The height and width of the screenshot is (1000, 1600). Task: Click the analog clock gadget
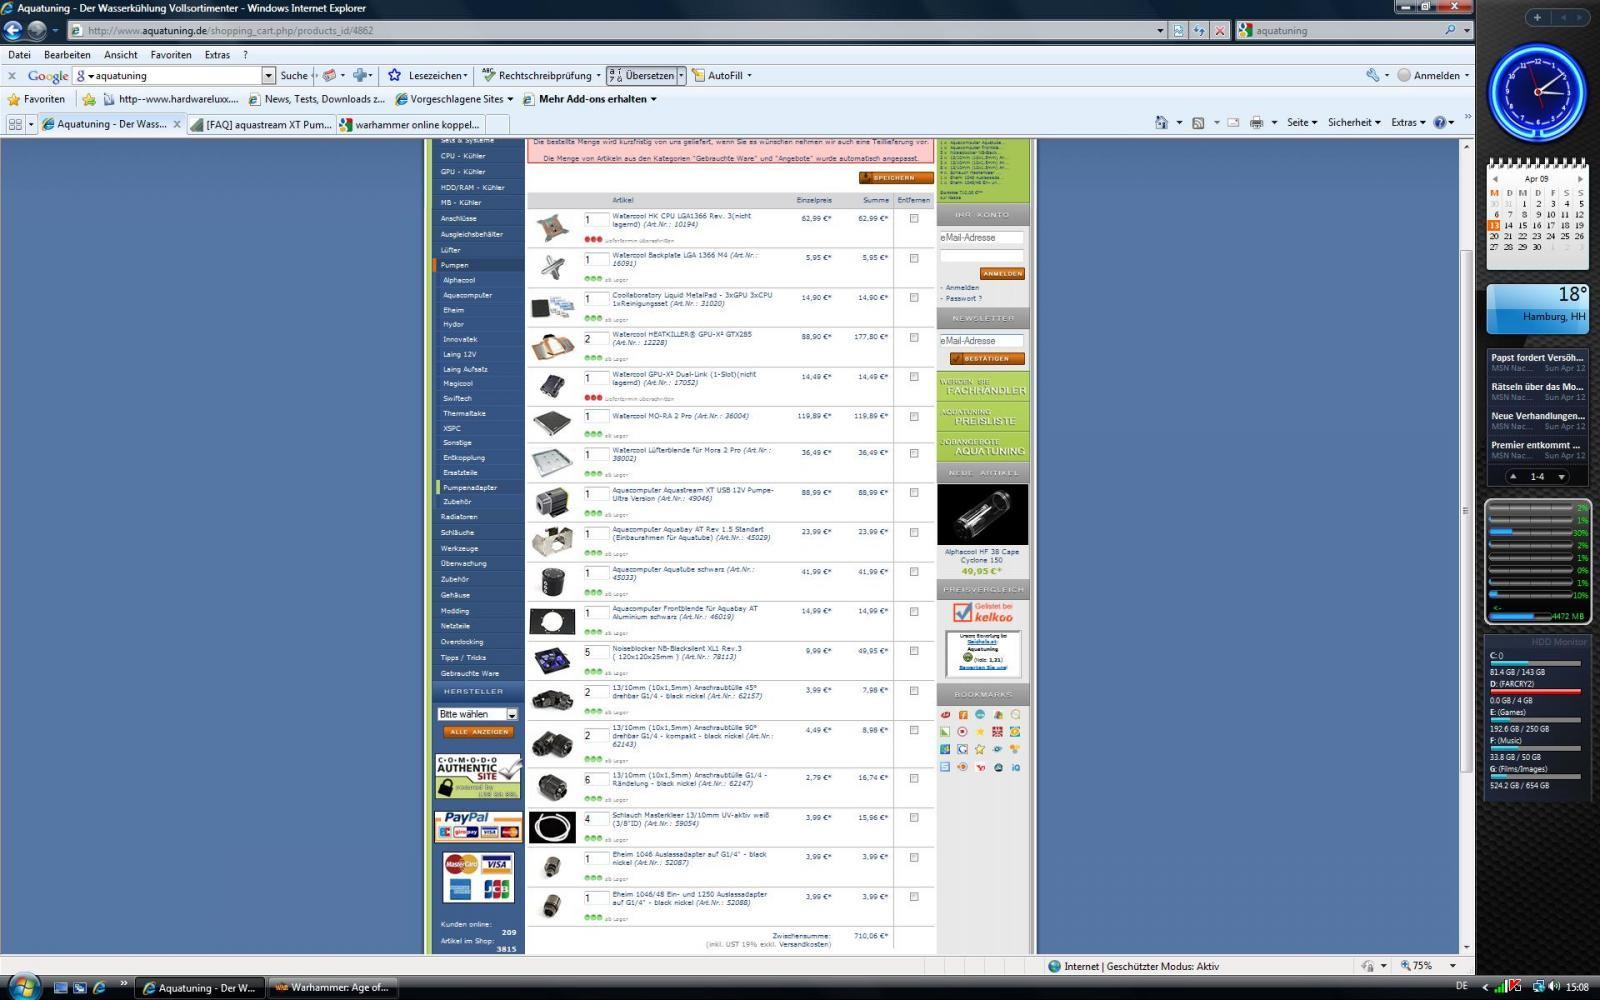point(1537,92)
